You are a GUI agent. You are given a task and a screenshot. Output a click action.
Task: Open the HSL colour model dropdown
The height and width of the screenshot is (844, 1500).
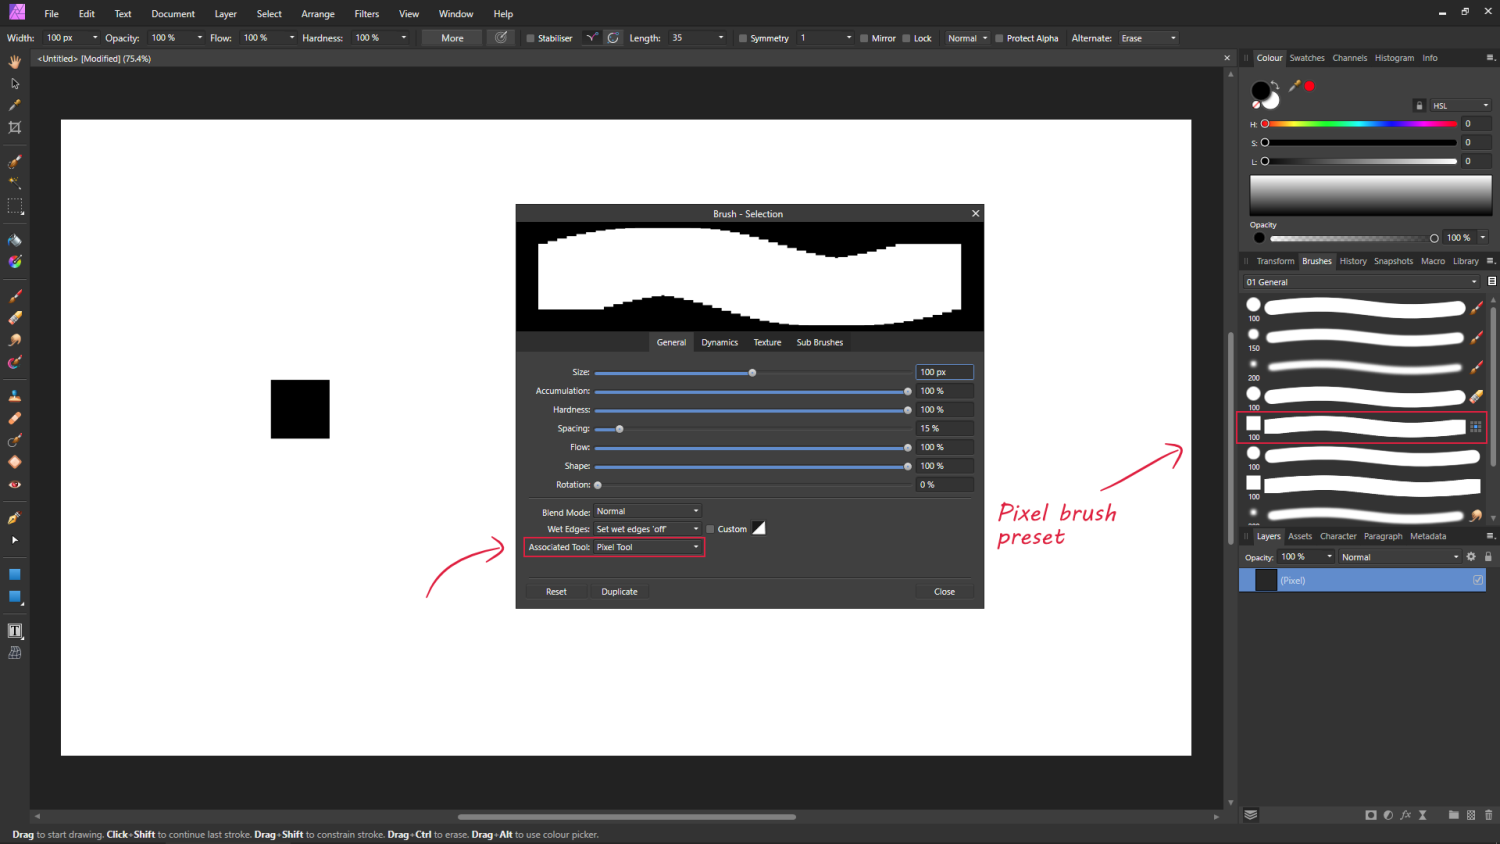tap(1460, 105)
